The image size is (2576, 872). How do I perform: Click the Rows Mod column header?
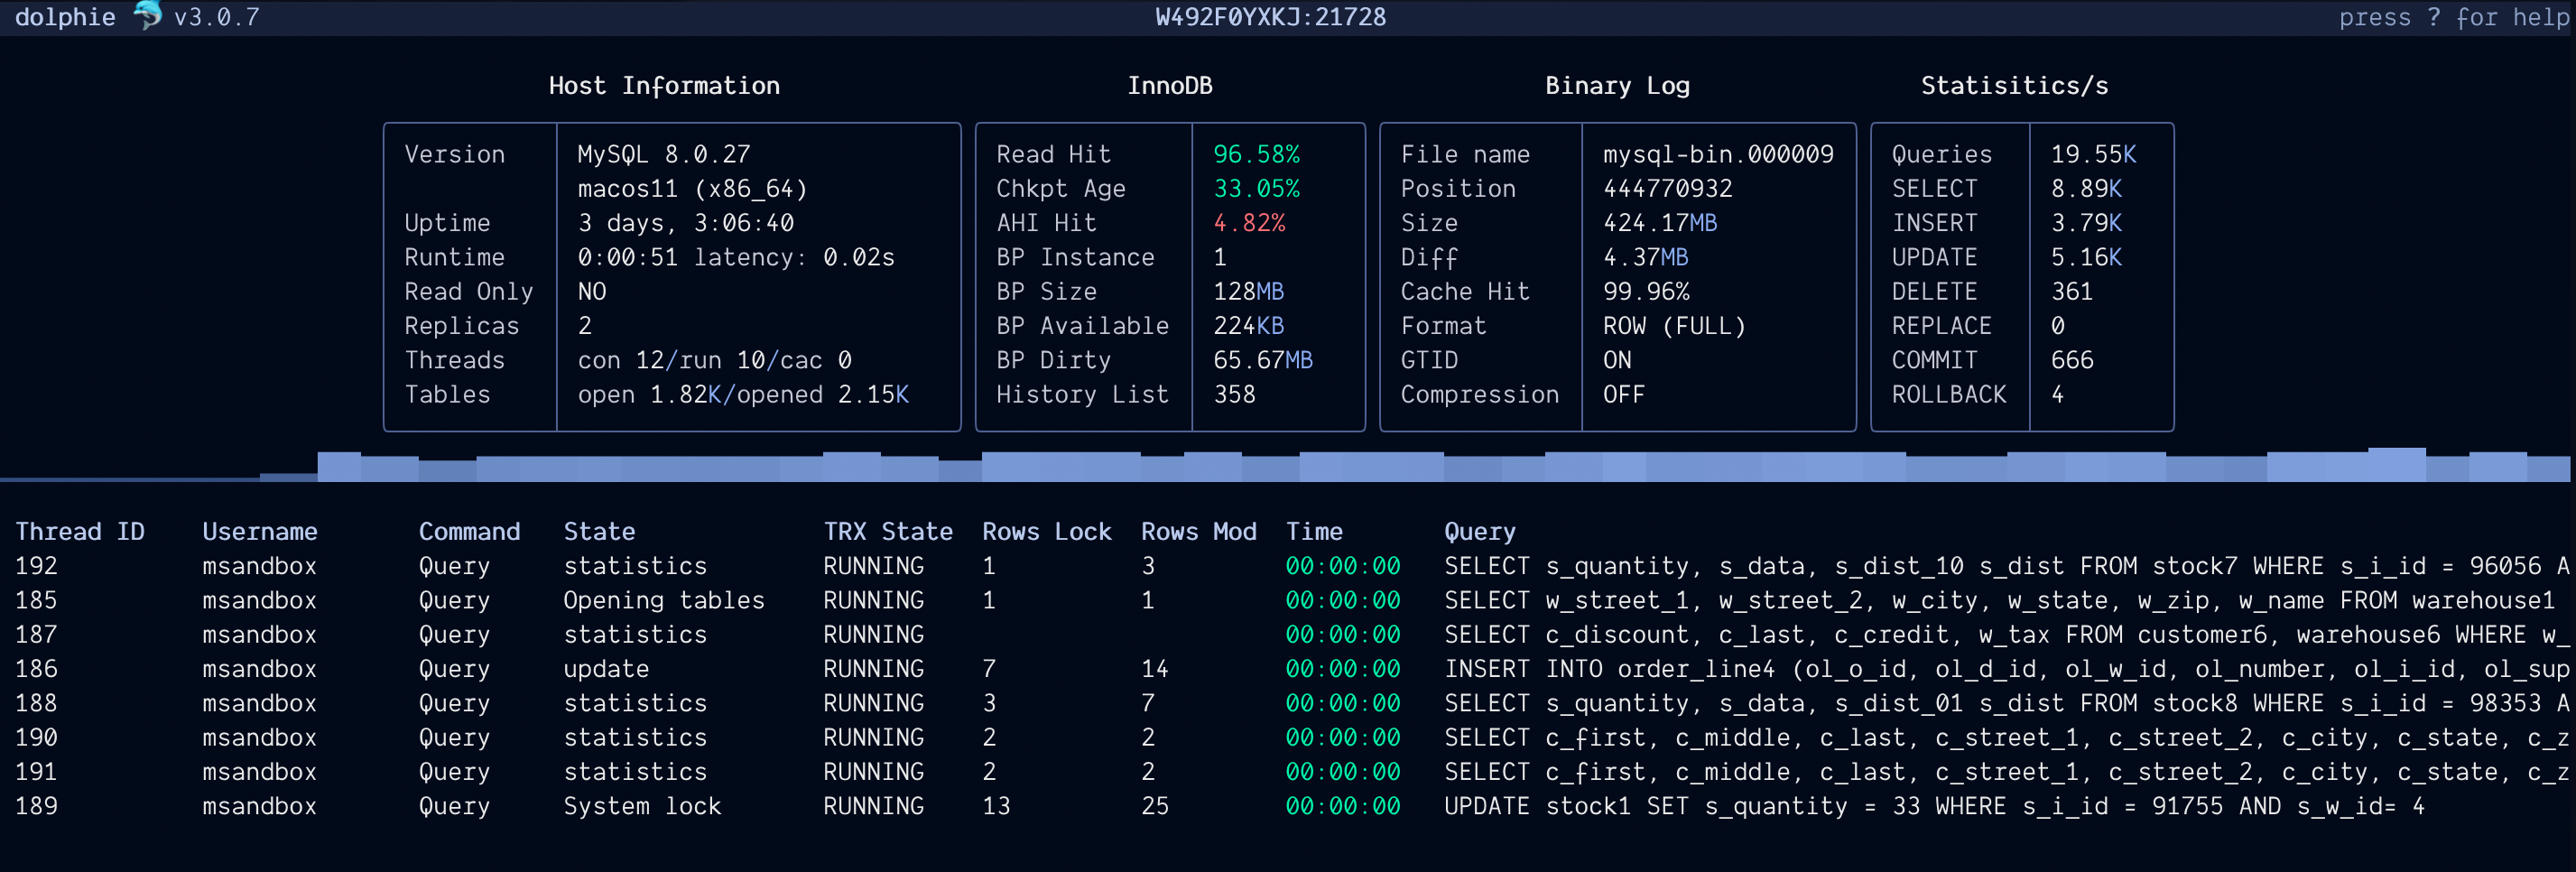pyautogui.click(x=1198, y=531)
